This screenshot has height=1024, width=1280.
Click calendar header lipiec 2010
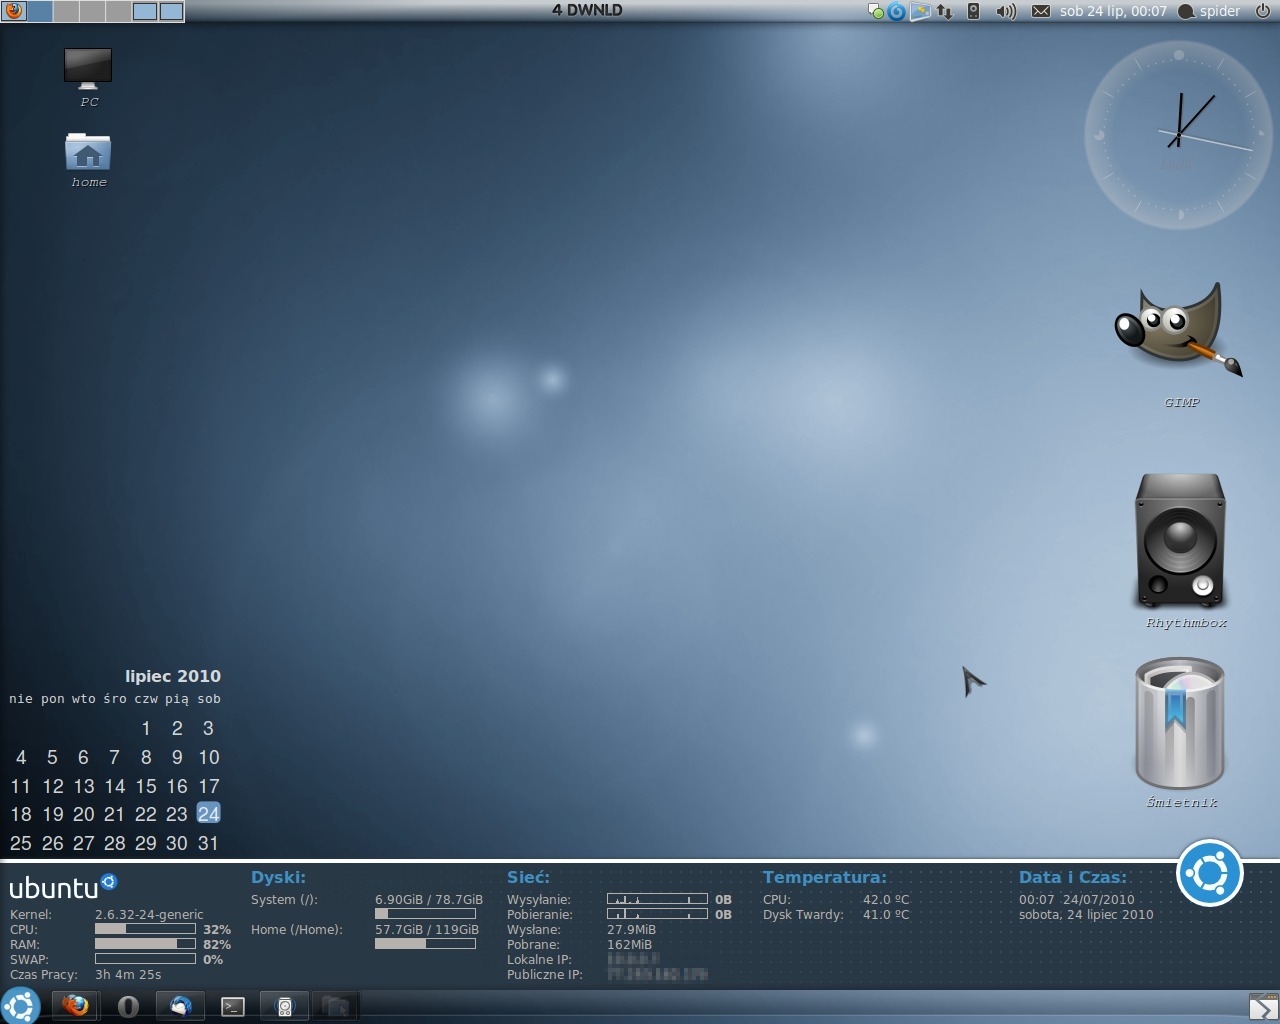pos(173,676)
